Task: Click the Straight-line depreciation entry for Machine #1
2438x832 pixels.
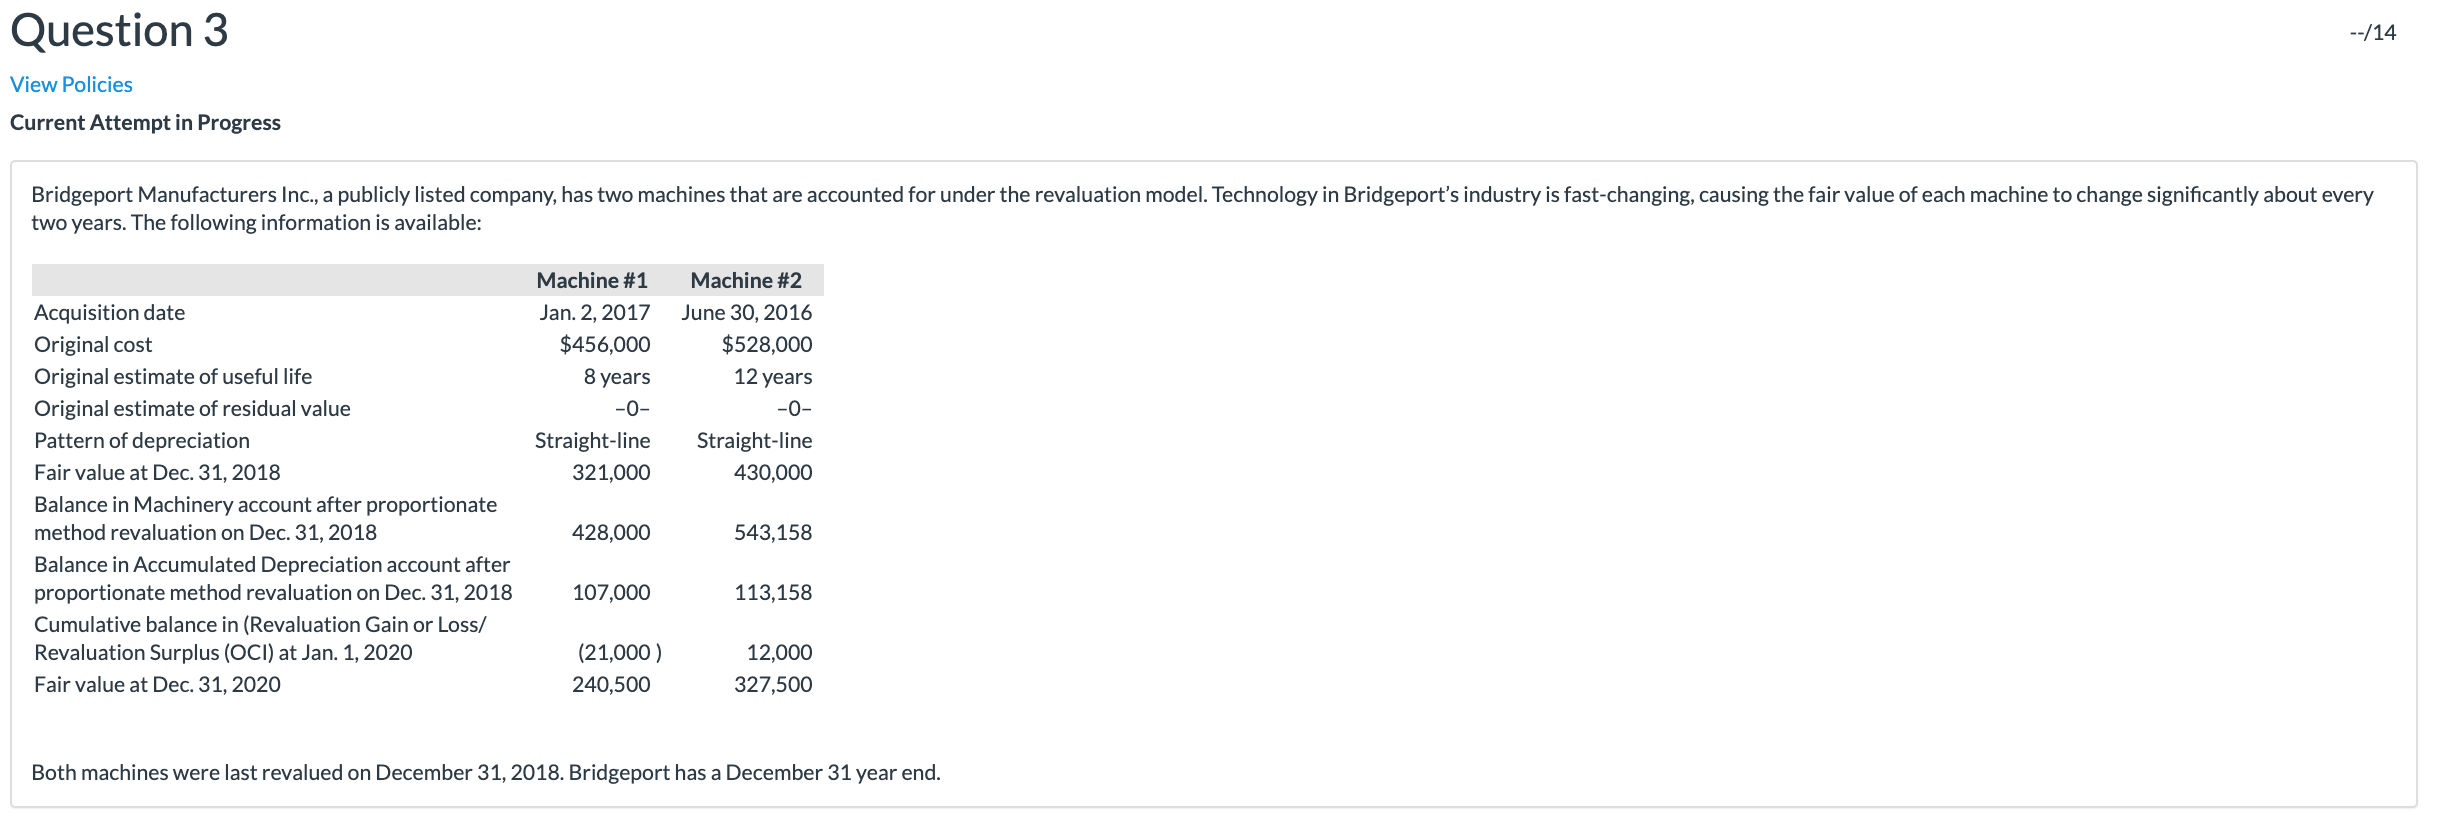Action: (592, 440)
